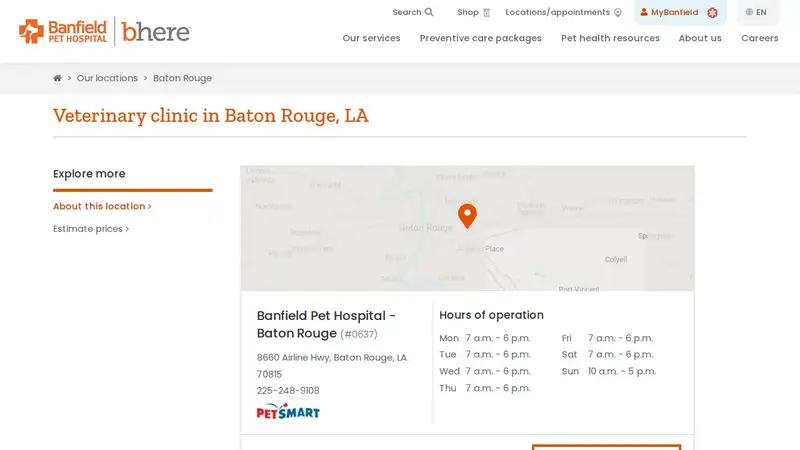Click the Banfield Pet Hospital logo
The image size is (800, 450).
point(63,31)
